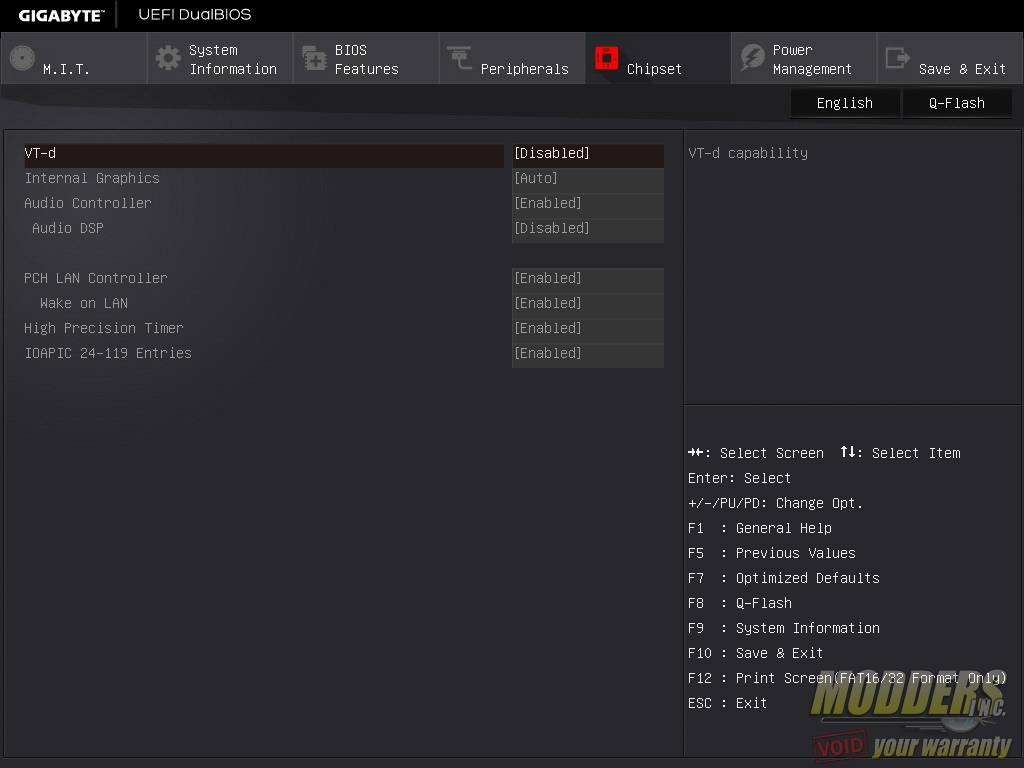Open the PCH LAN Controller value dropdown

pyautogui.click(x=588, y=278)
